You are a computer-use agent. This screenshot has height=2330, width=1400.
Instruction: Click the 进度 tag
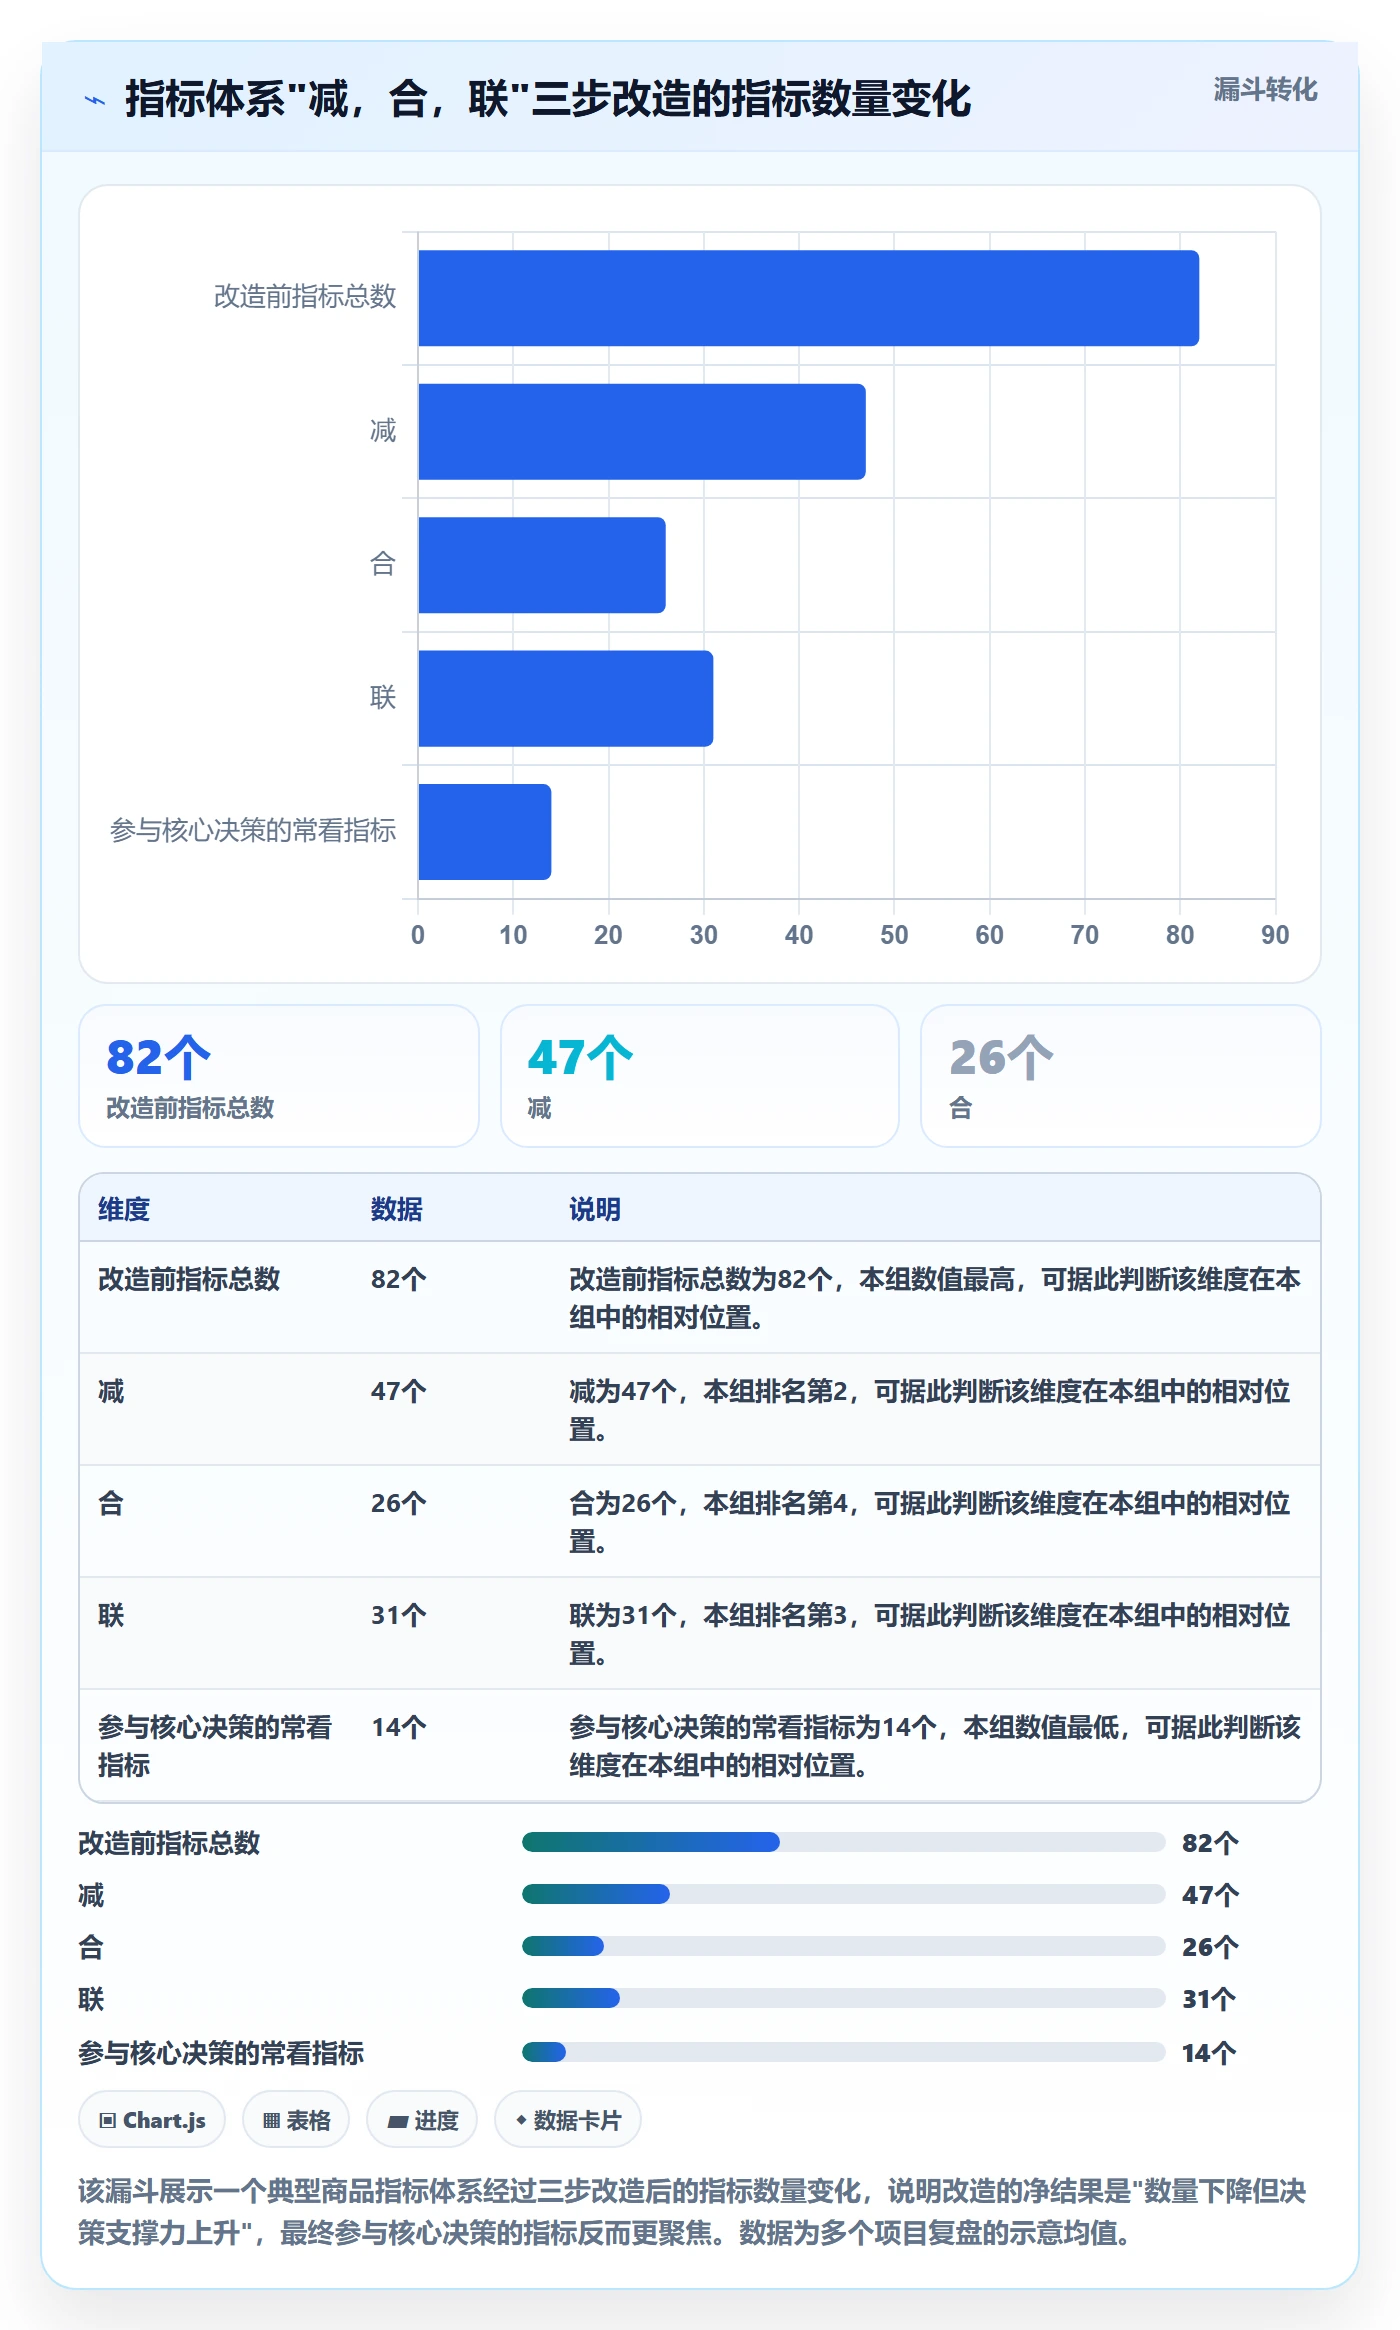click(422, 2119)
